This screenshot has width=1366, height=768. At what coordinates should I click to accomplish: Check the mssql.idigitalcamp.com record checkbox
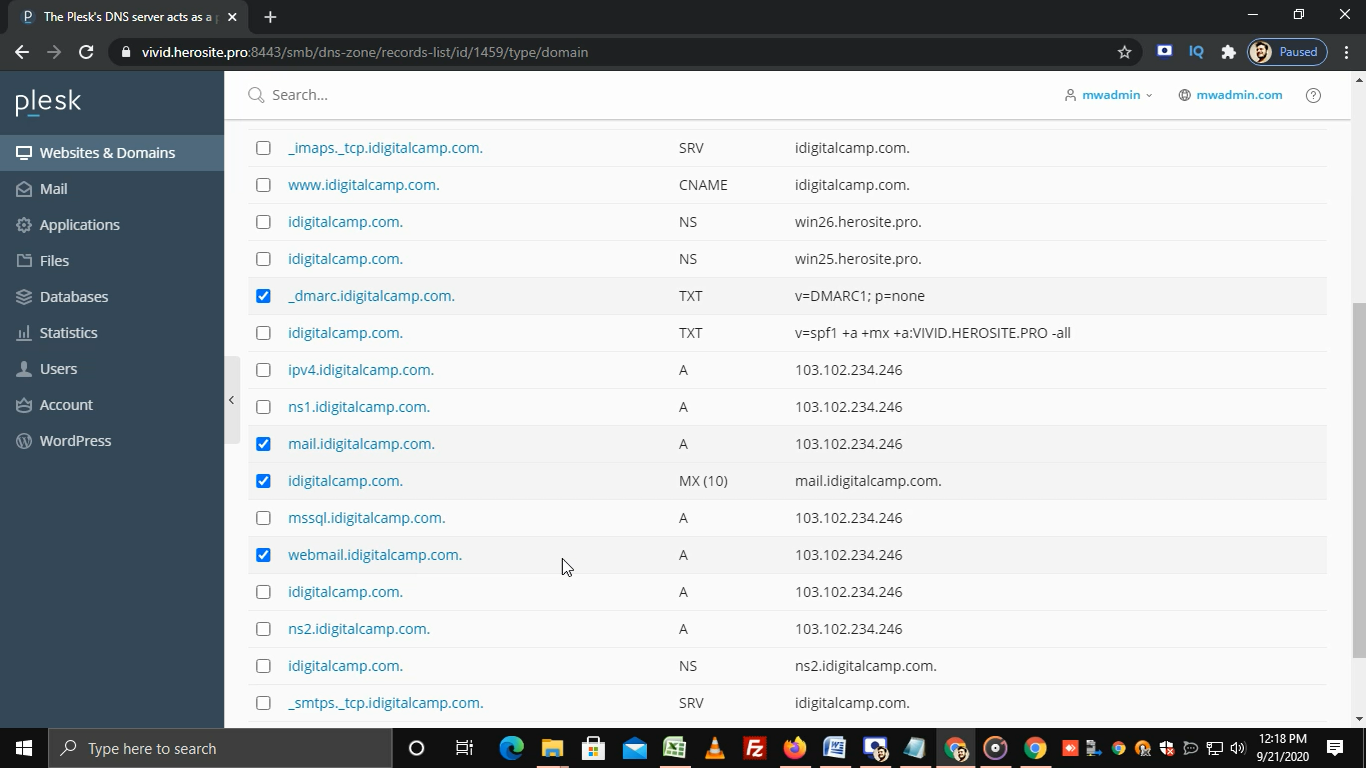[263, 518]
